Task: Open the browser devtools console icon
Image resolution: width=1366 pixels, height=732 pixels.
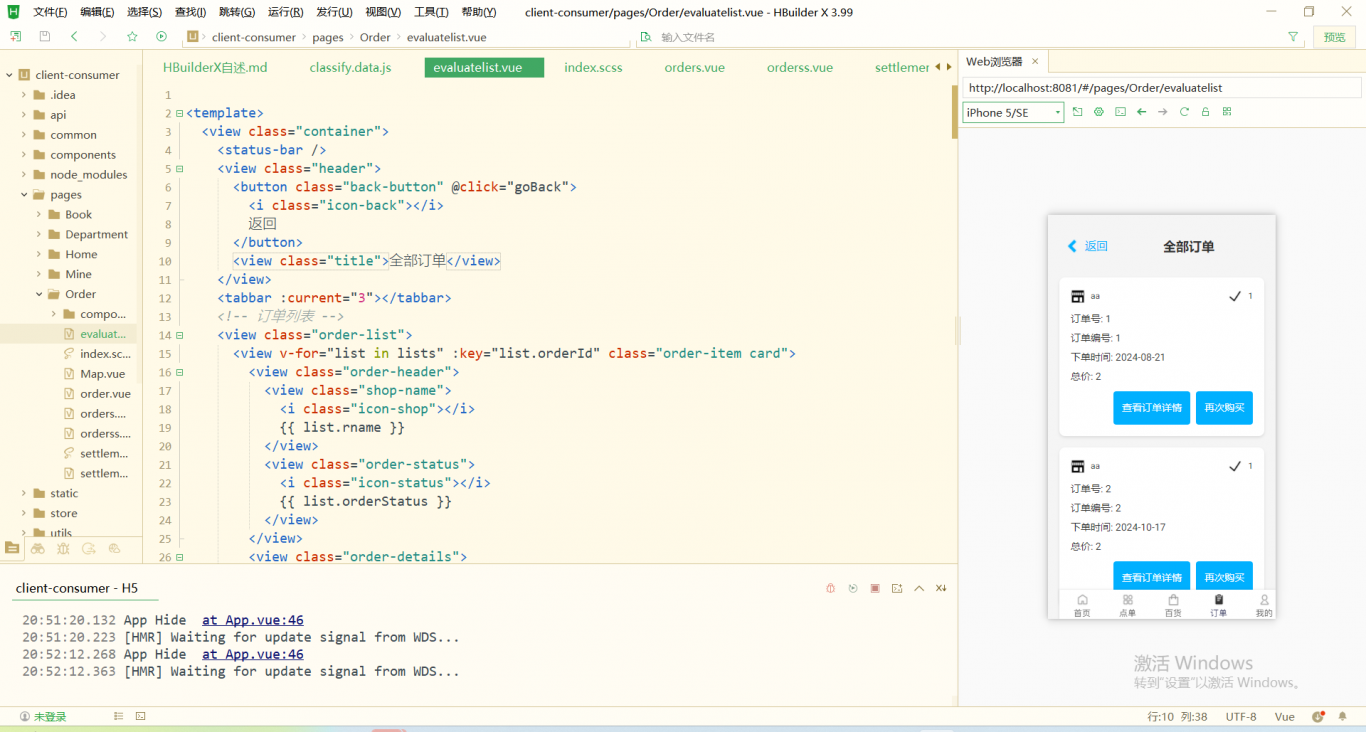Action: pos(1120,112)
